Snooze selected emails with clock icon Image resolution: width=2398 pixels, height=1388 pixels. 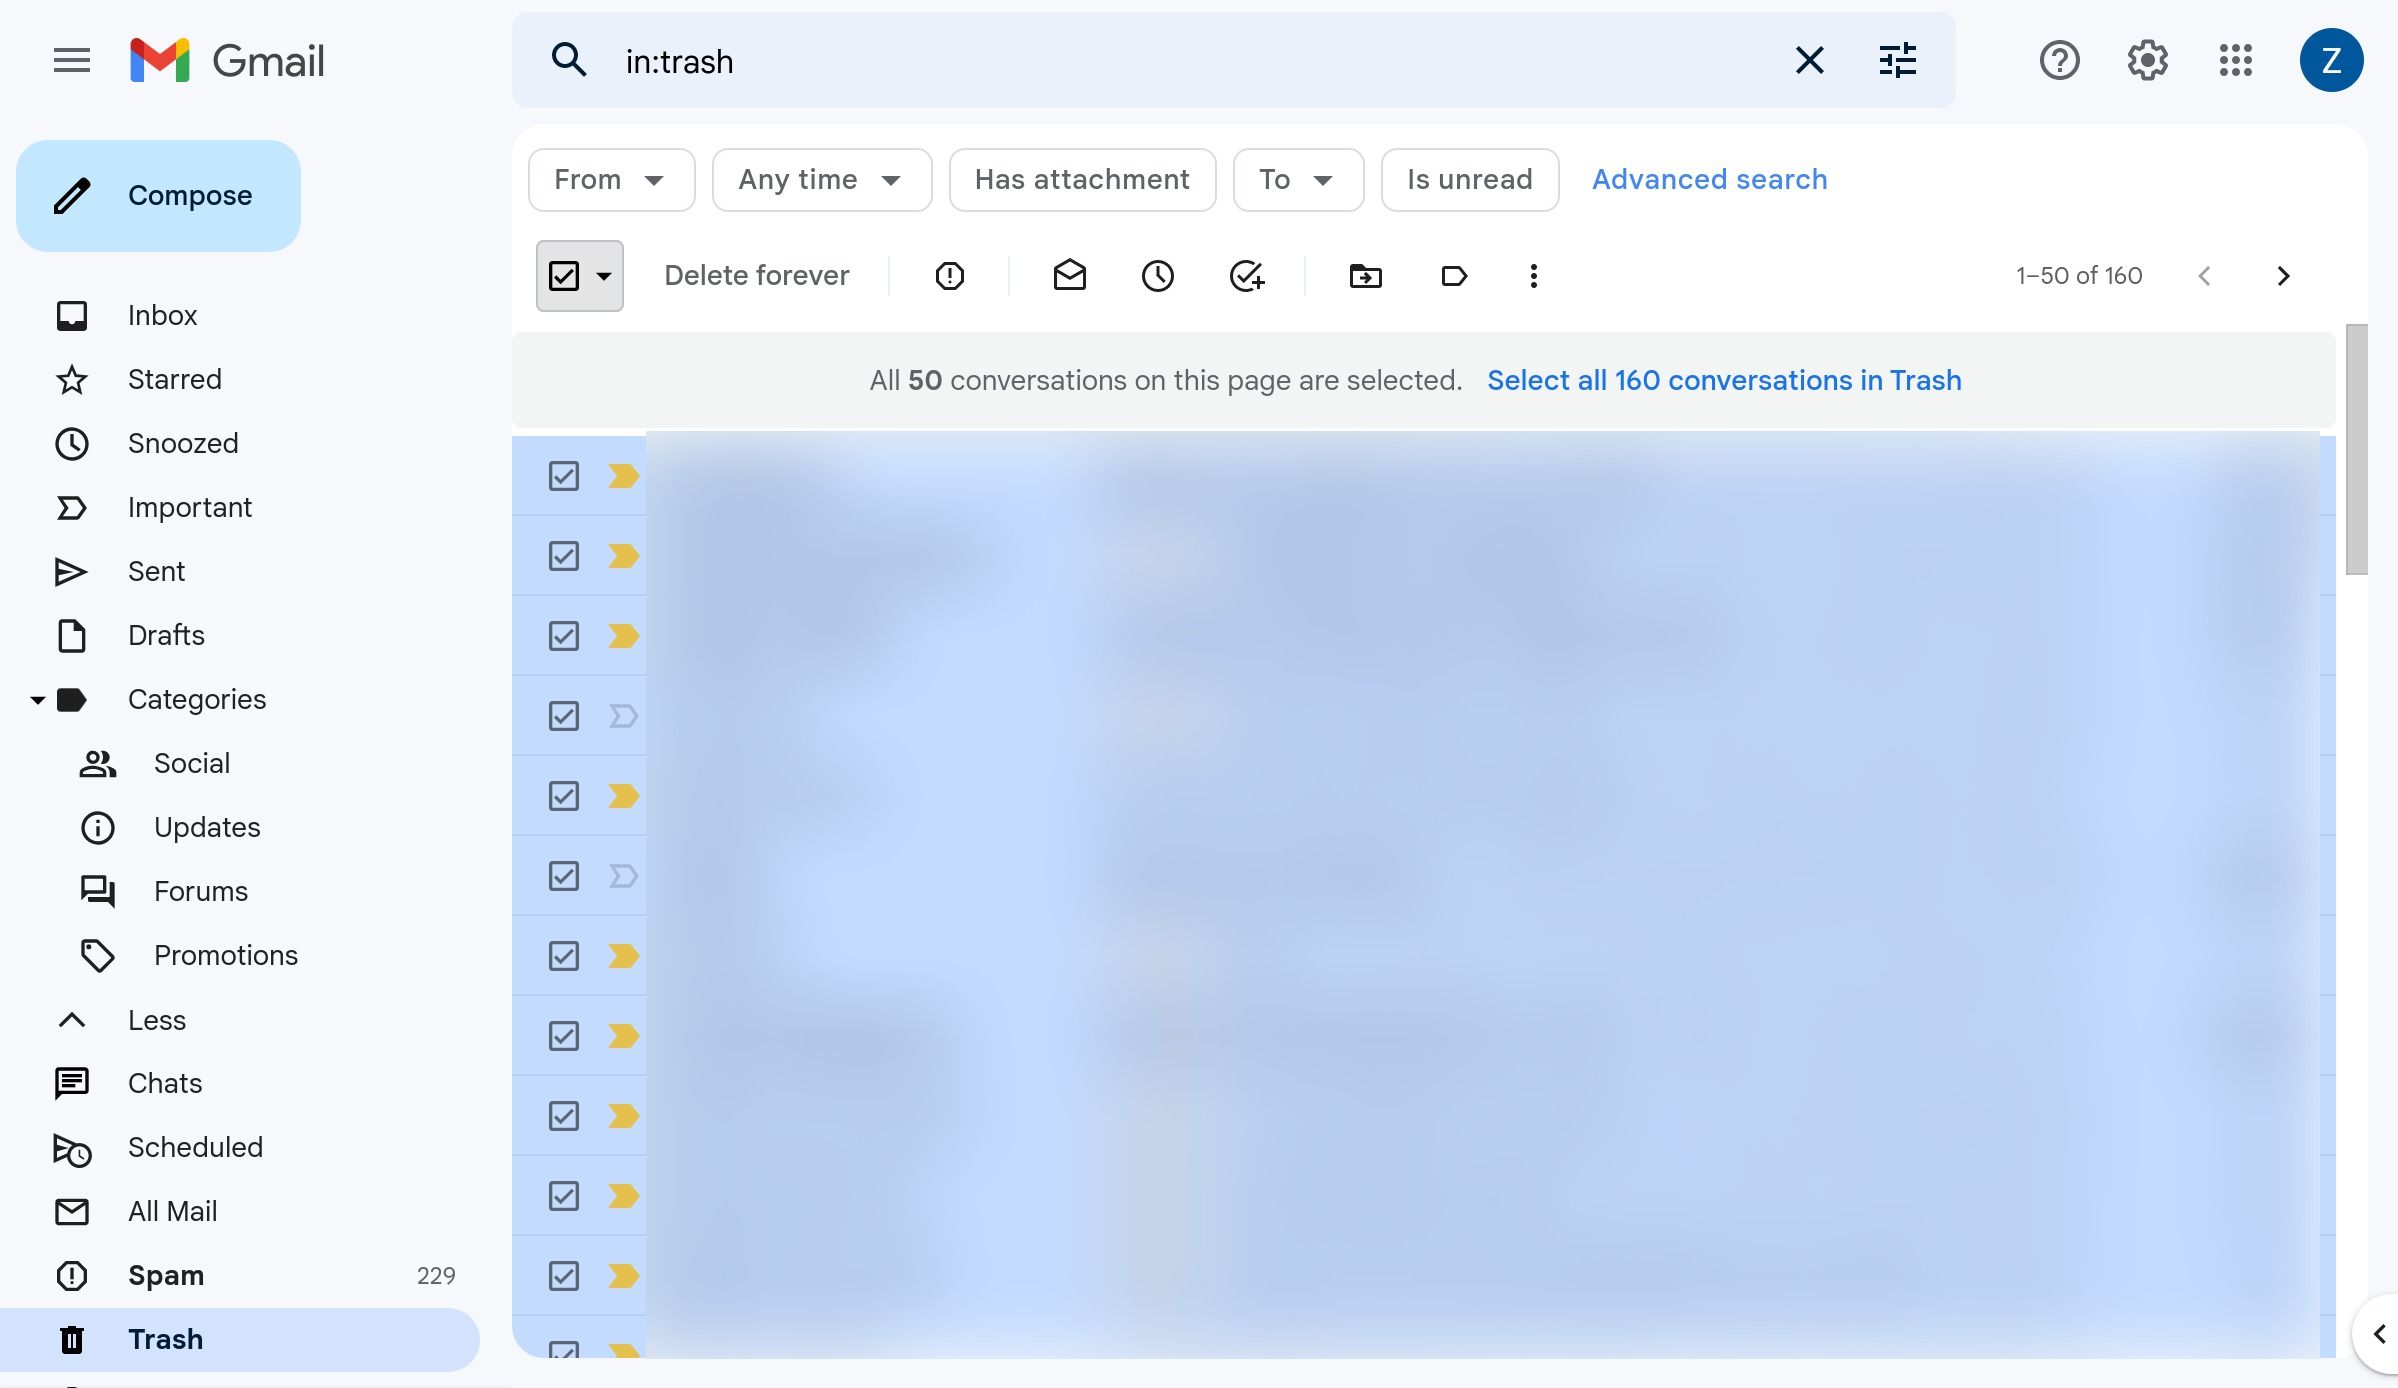click(1157, 276)
